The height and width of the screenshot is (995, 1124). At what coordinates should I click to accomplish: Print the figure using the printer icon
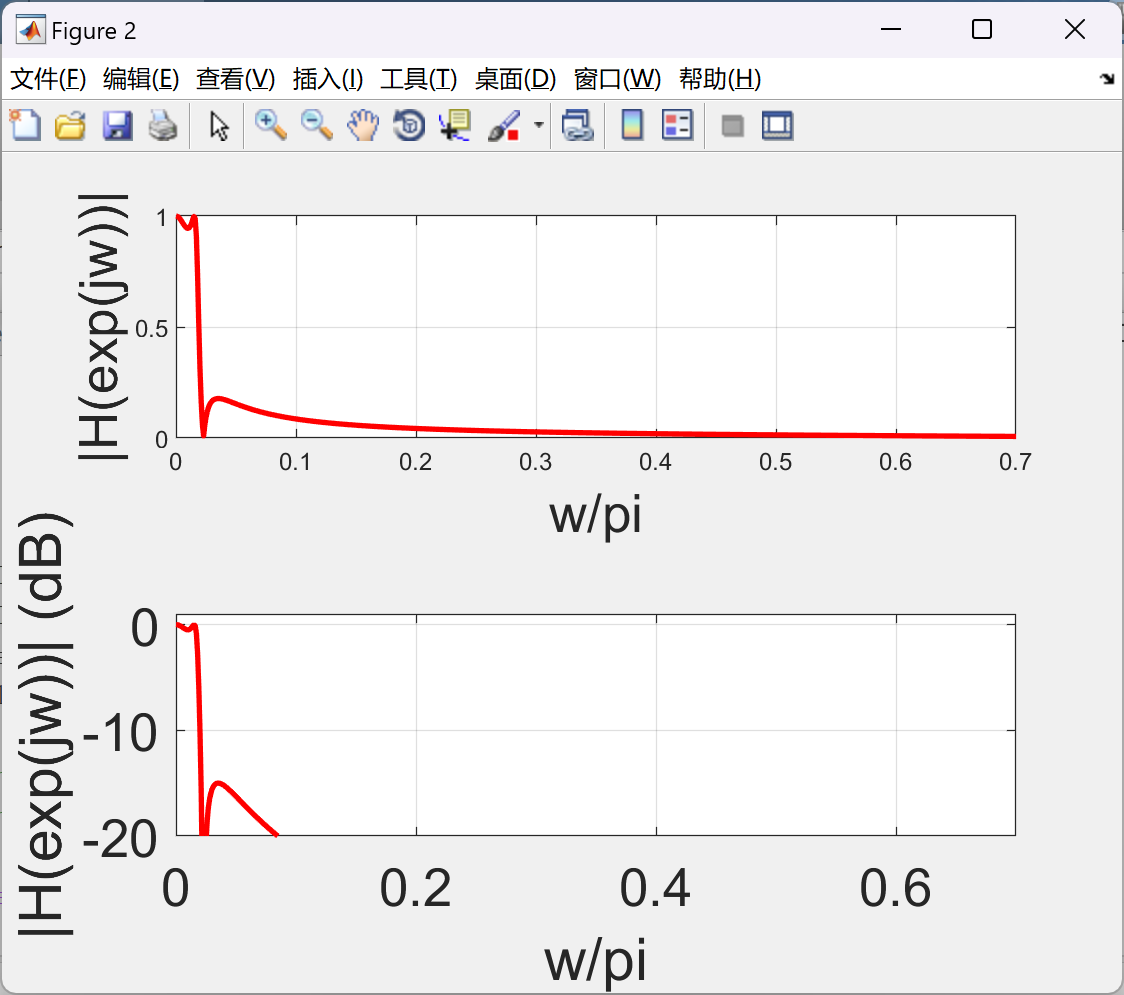tap(163, 125)
